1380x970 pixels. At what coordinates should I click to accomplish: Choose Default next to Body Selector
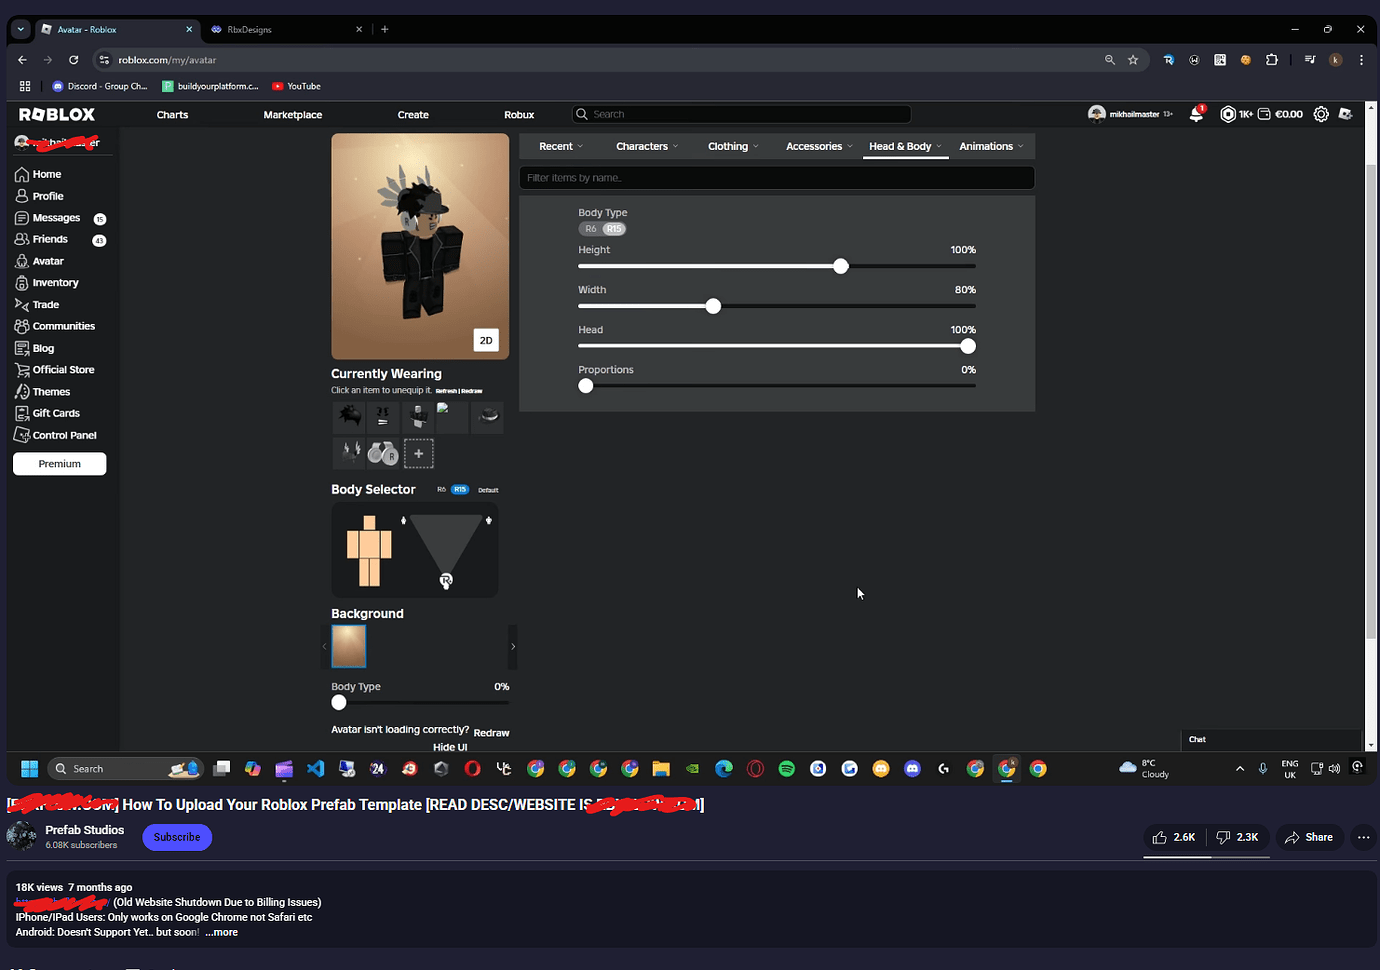click(488, 490)
